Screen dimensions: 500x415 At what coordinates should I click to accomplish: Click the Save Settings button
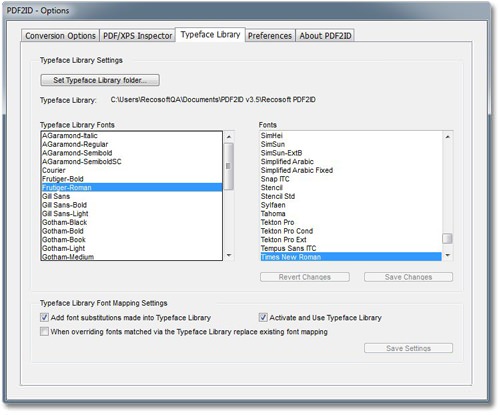point(408,348)
